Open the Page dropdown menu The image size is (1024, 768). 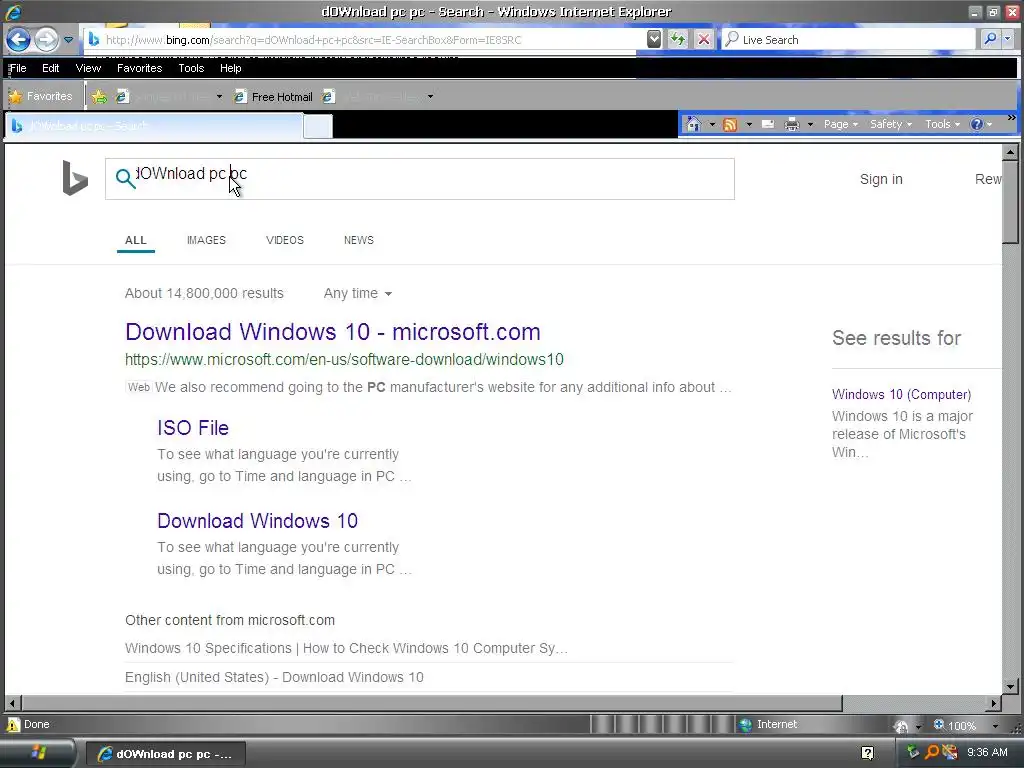click(840, 124)
